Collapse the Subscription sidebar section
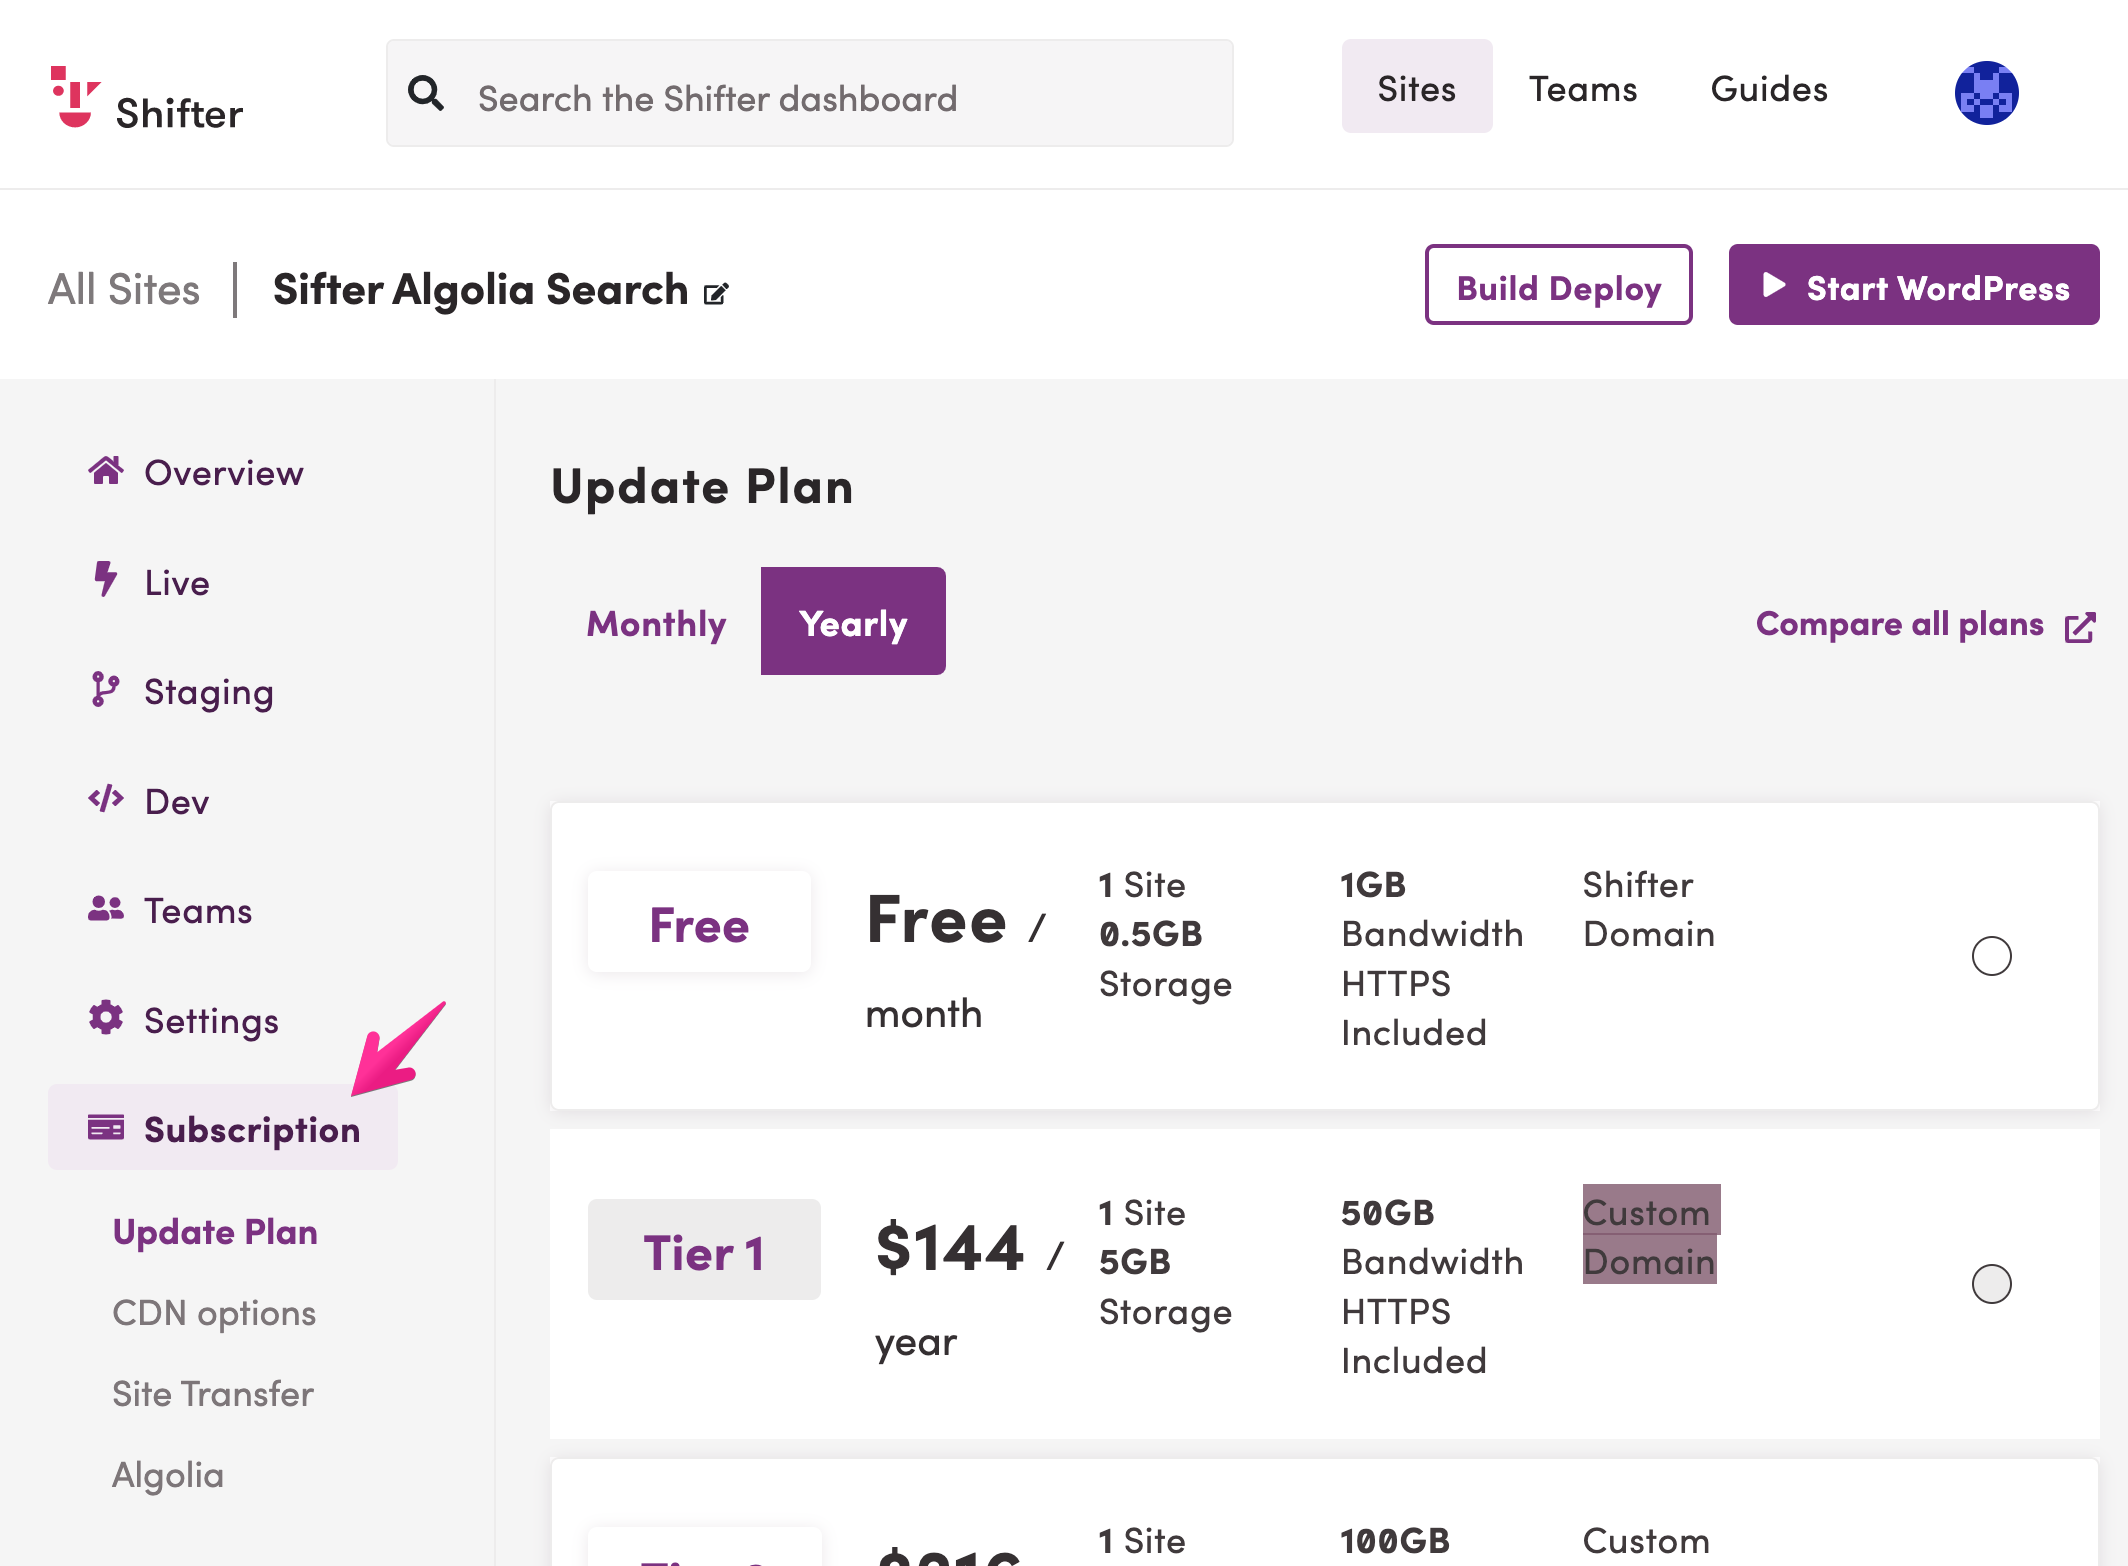Image resolution: width=2128 pixels, height=1566 pixels. [223, 1128]
